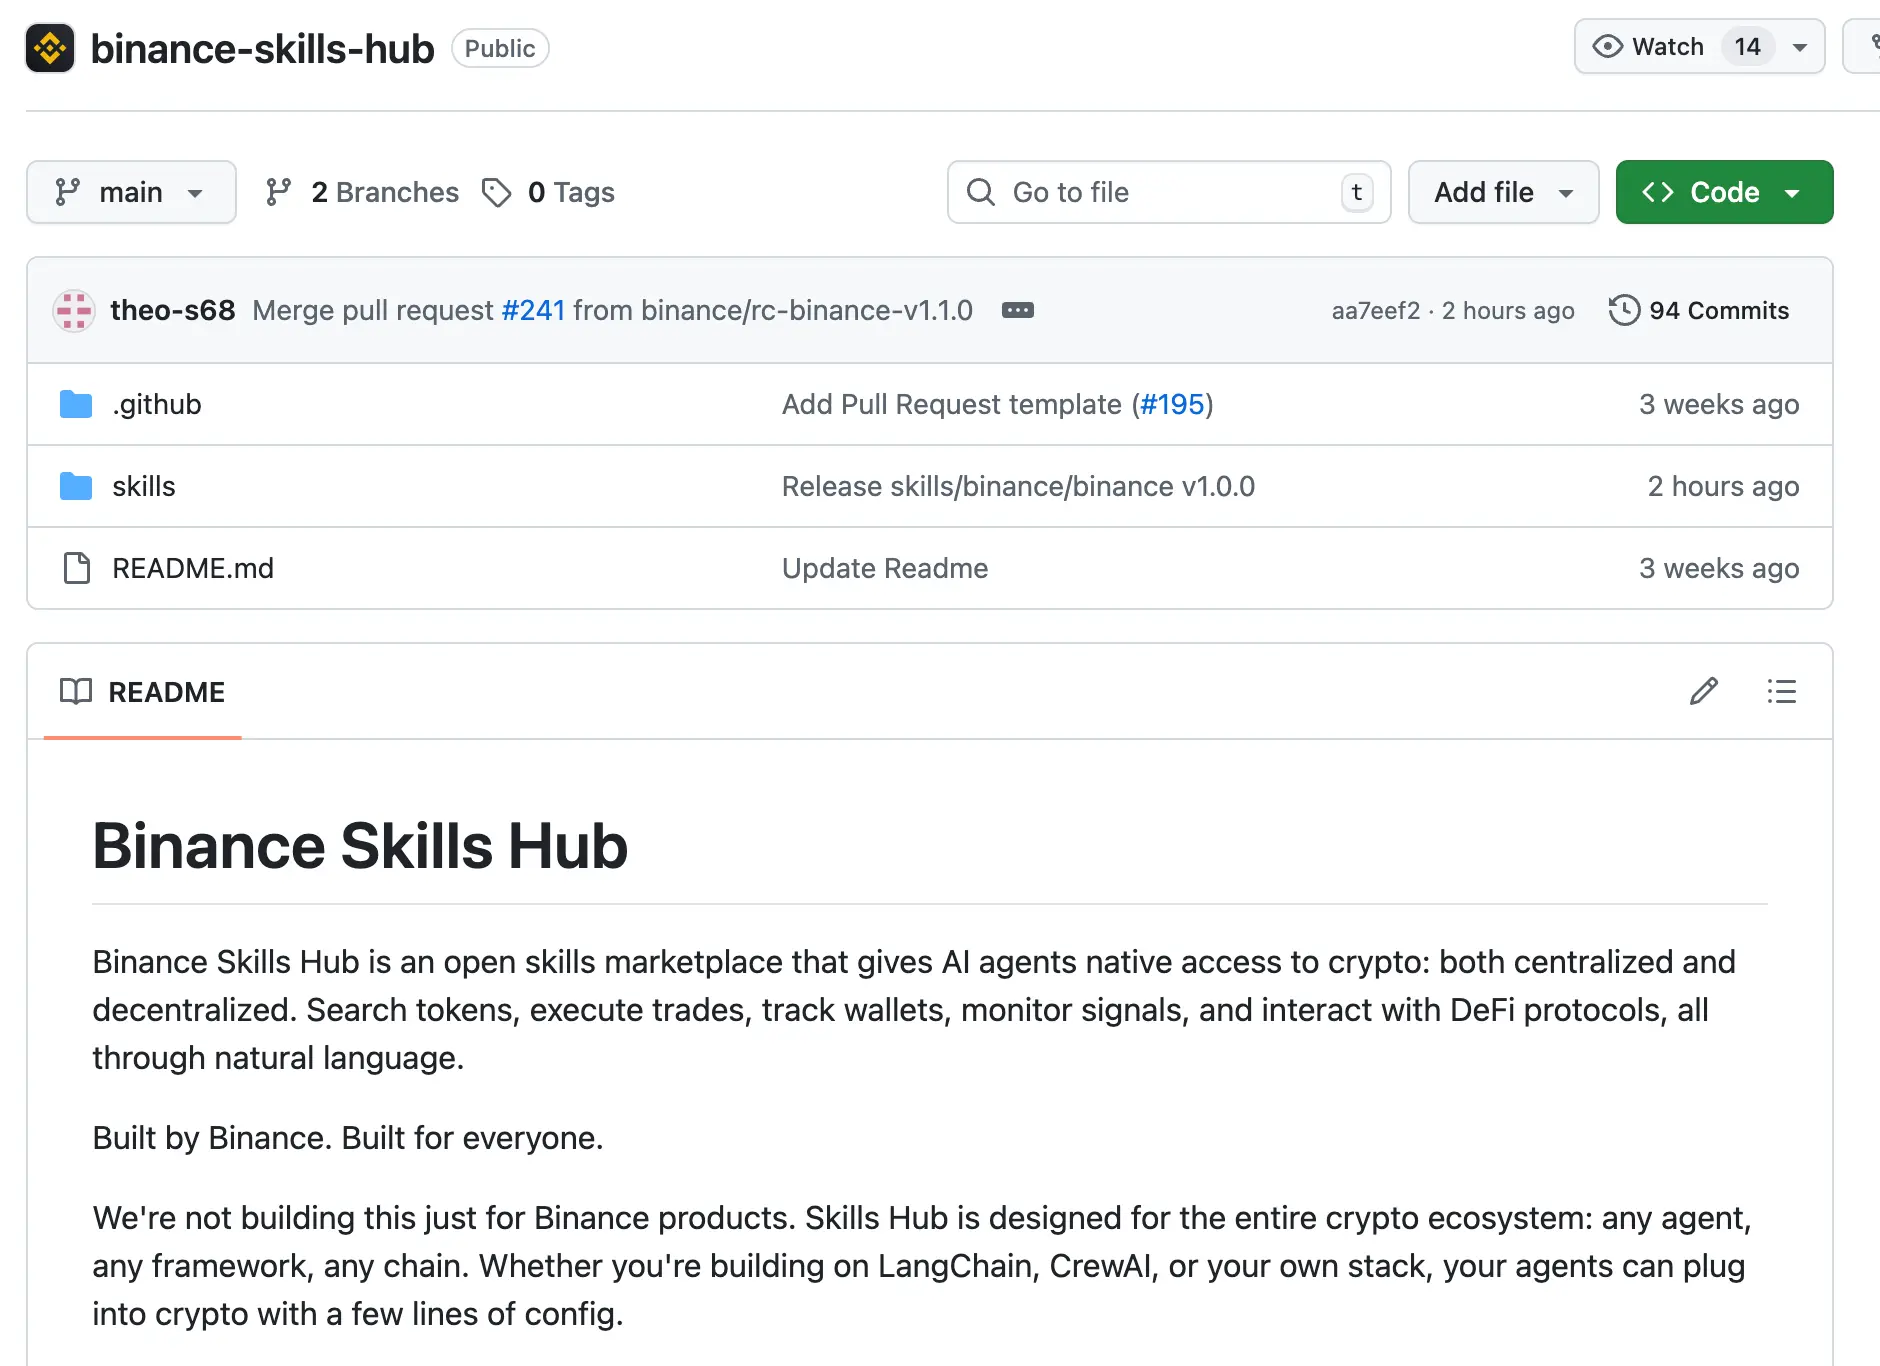Open the green Code dropdown button

[1723, 192]
